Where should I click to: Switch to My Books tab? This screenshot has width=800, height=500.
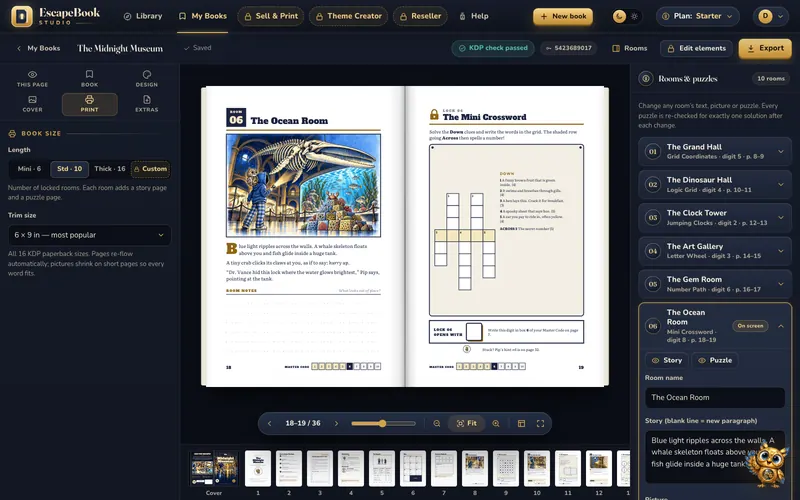[x=203, y=16]
